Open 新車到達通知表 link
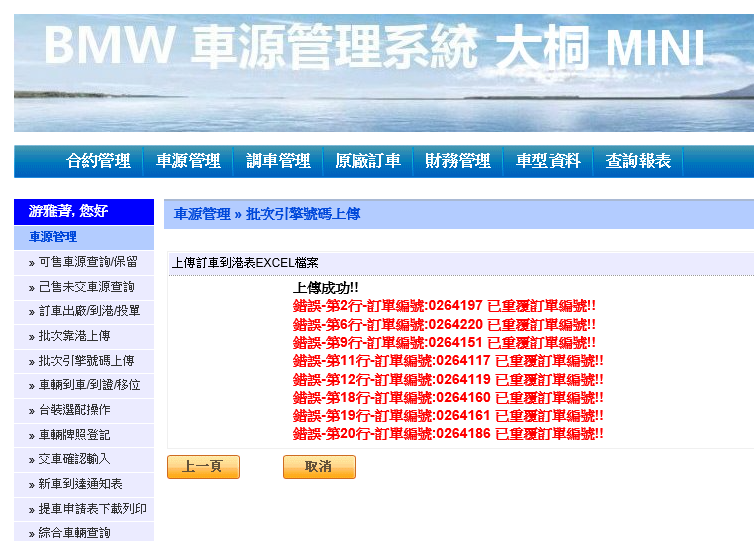Image resolution: width=754 pixels, height=541 pixels. [80, 484]
